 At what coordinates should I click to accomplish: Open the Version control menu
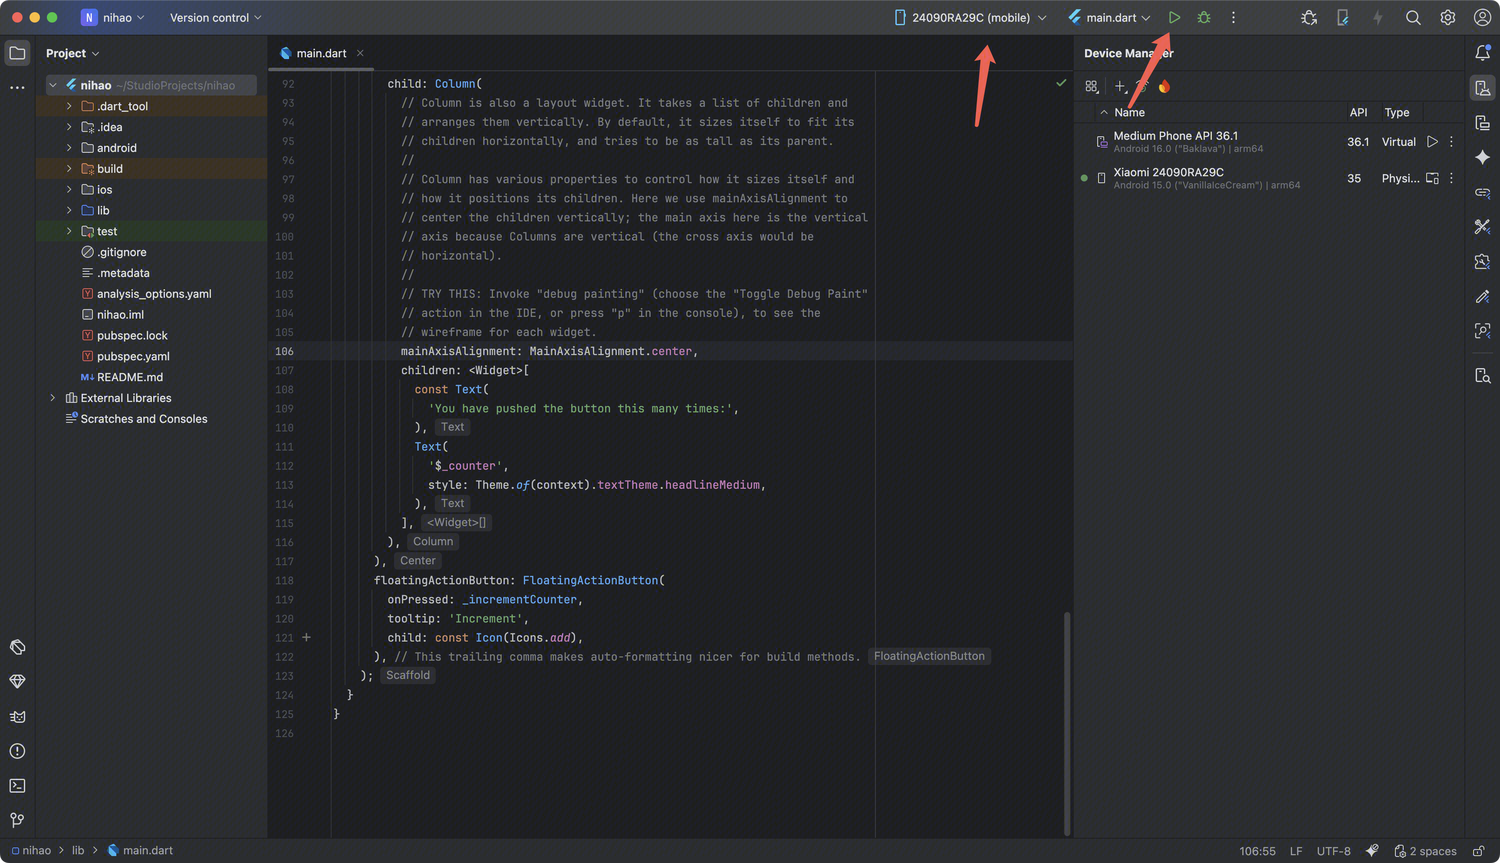click(215, 18)
